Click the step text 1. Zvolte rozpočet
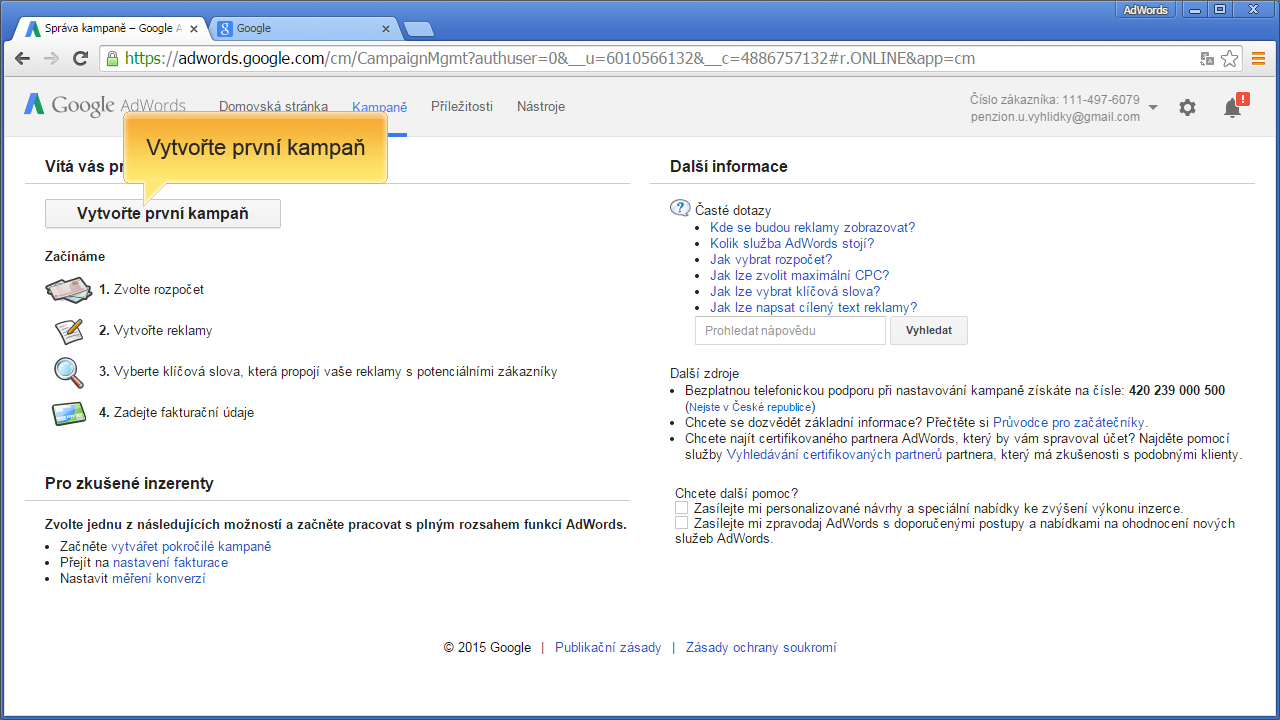The width and height of the screenshot is (1280, 720). tap(151, 289)
